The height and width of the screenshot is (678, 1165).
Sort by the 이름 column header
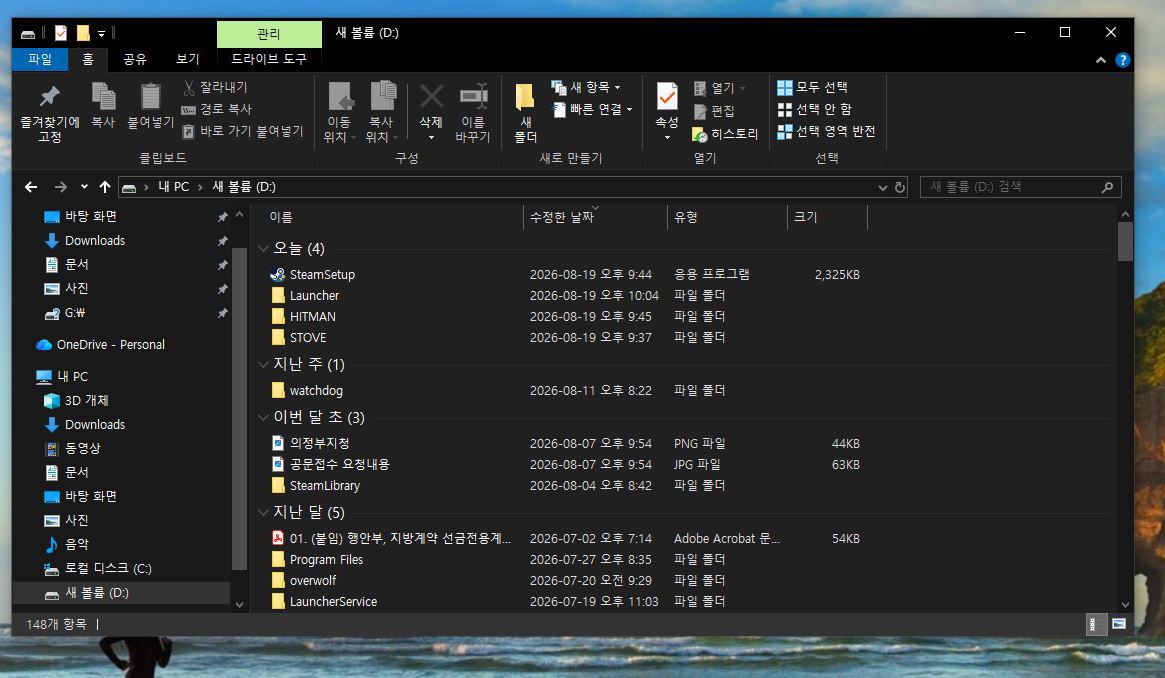pyautogui.click(x=281, y=217)
